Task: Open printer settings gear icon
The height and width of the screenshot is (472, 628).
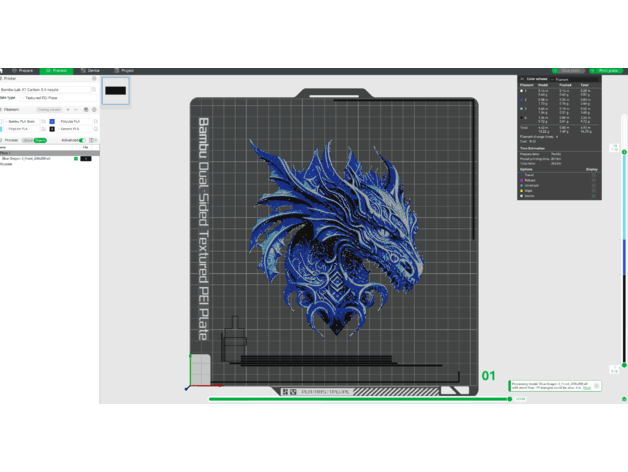Action: click(94, 79)
